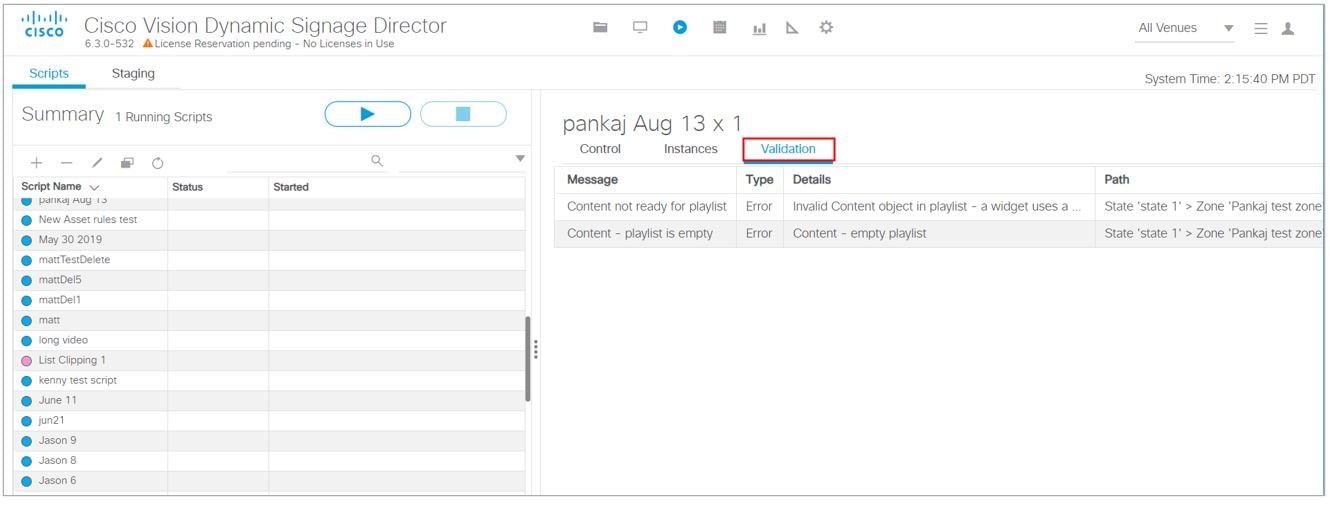Select the Validation tab
Viewport: 1330px width, 509px height.
coord(788,149)
